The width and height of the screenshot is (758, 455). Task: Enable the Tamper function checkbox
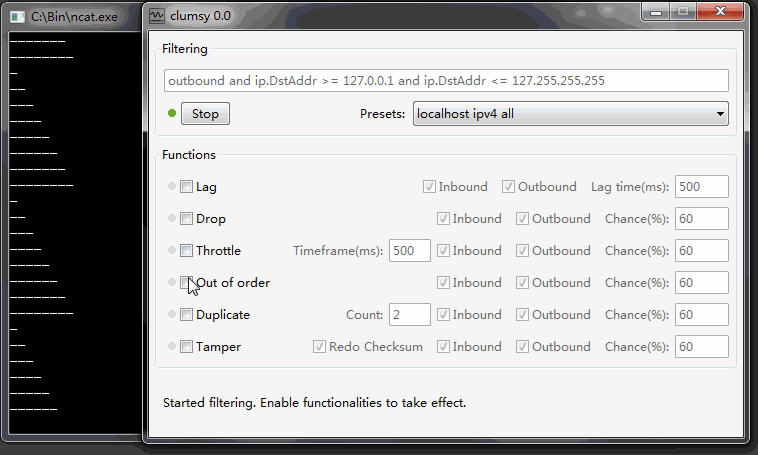(x=186, y=347)
